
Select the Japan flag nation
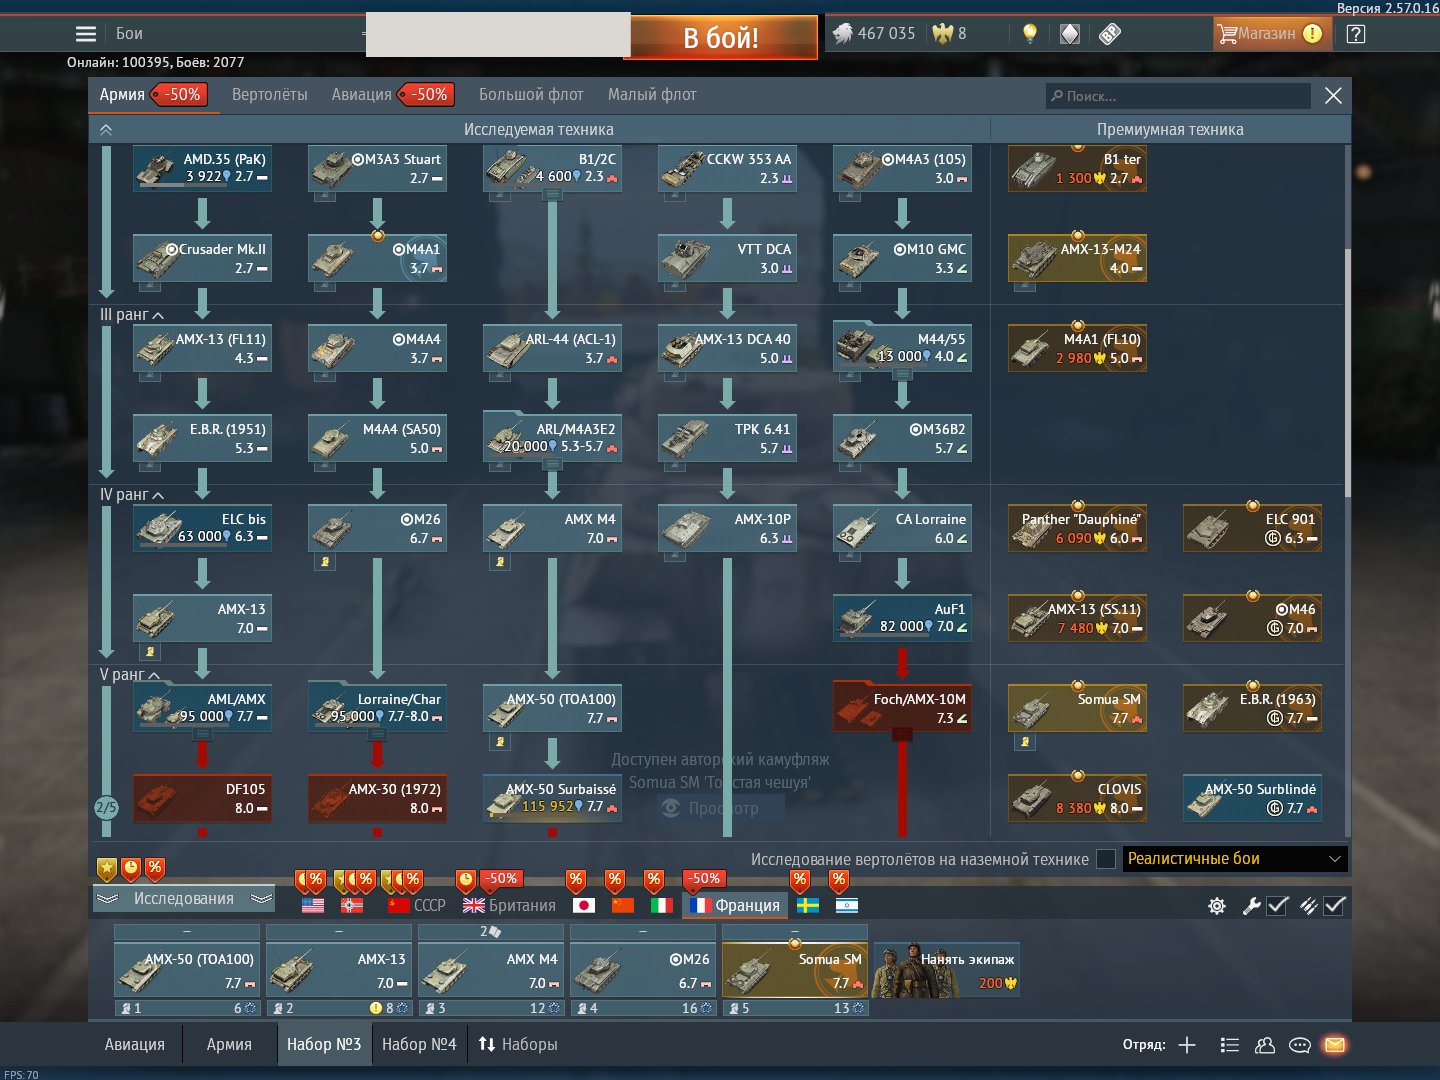point(584,905)
